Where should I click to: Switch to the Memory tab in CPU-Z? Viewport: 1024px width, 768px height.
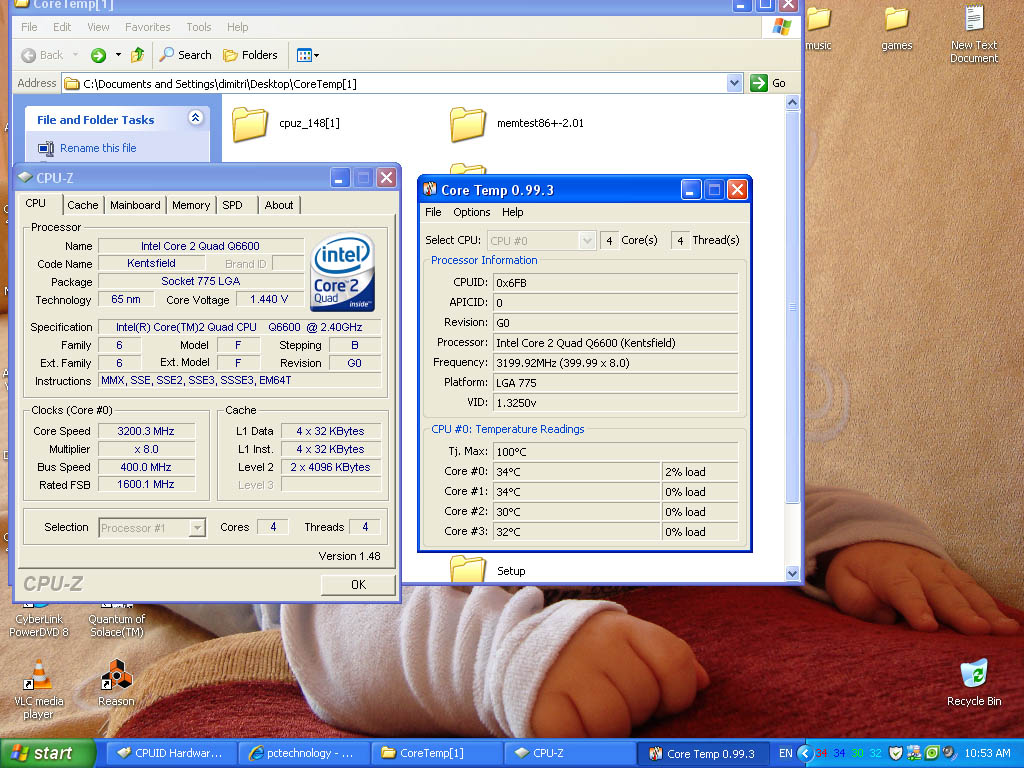pyautogui.click(x=191, y=205)
